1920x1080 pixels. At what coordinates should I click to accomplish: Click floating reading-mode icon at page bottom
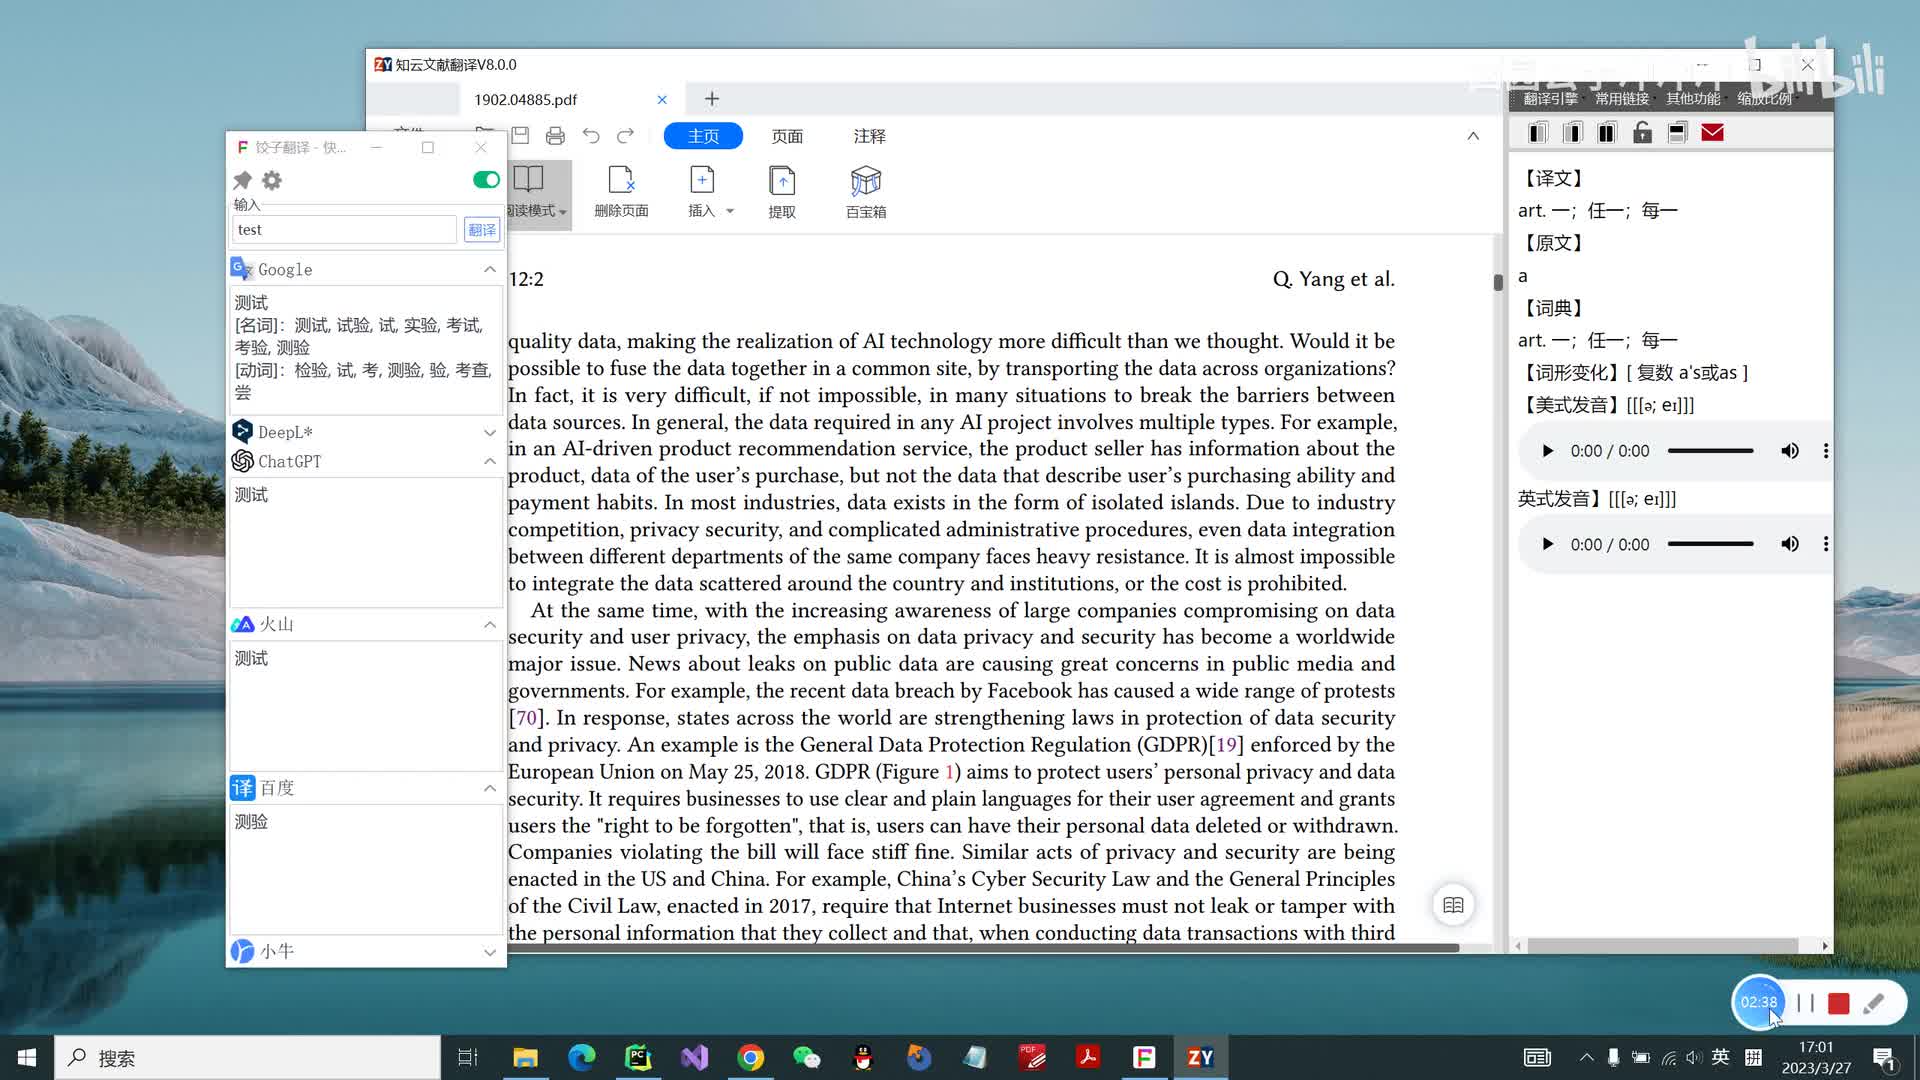click(1453, 905)
